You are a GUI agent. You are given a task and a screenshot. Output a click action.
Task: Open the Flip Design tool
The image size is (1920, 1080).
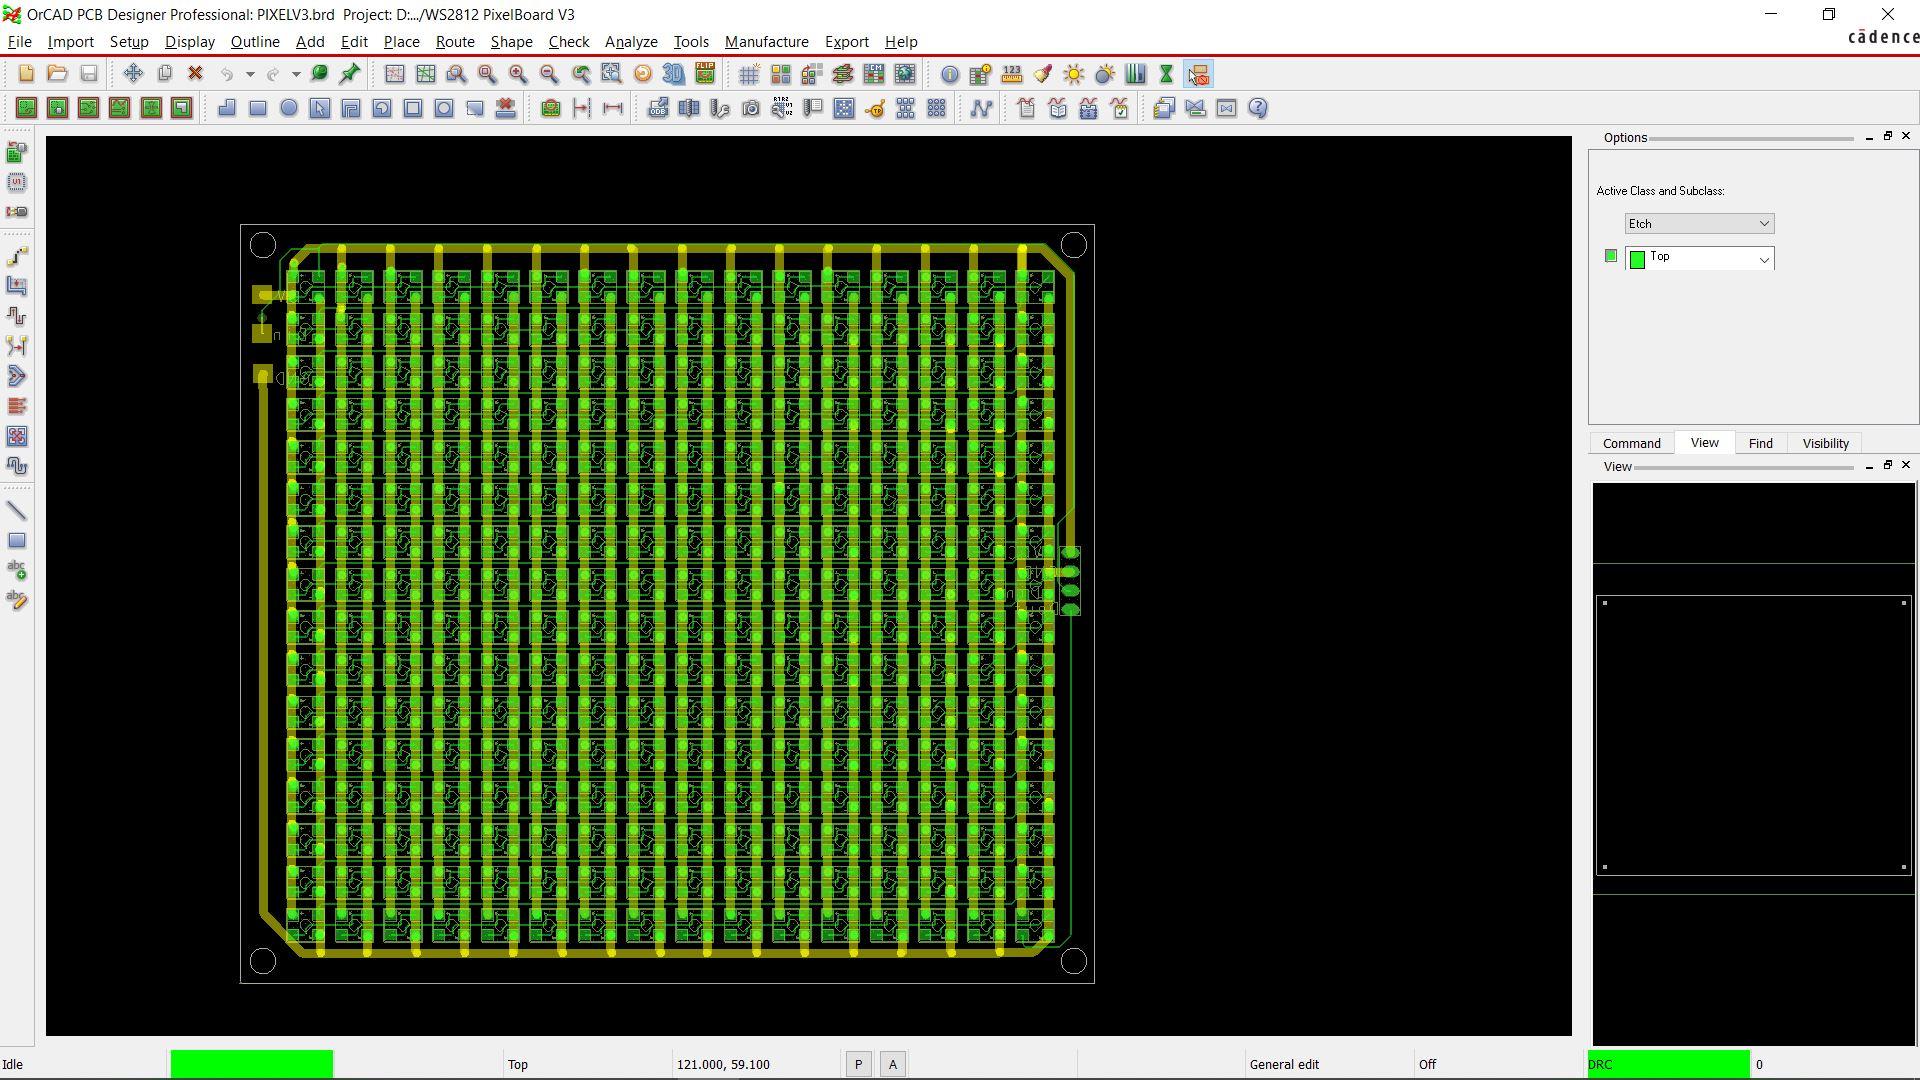tap(703, 73)
